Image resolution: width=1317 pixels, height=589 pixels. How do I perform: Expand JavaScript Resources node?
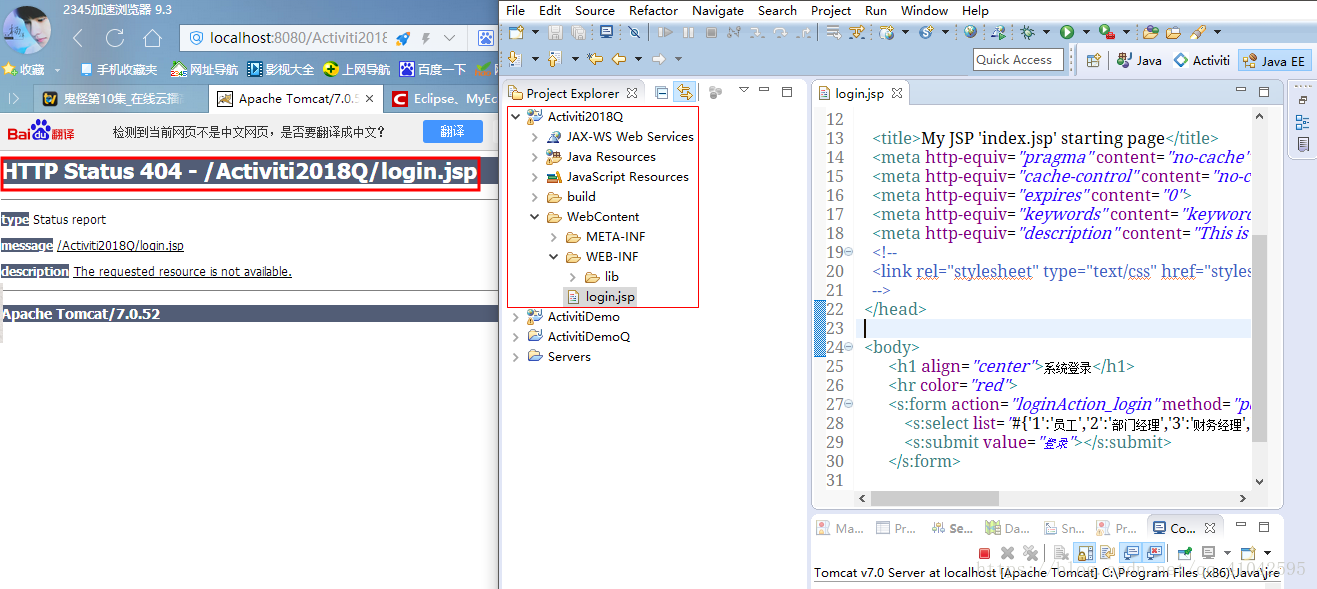[535, 177]
